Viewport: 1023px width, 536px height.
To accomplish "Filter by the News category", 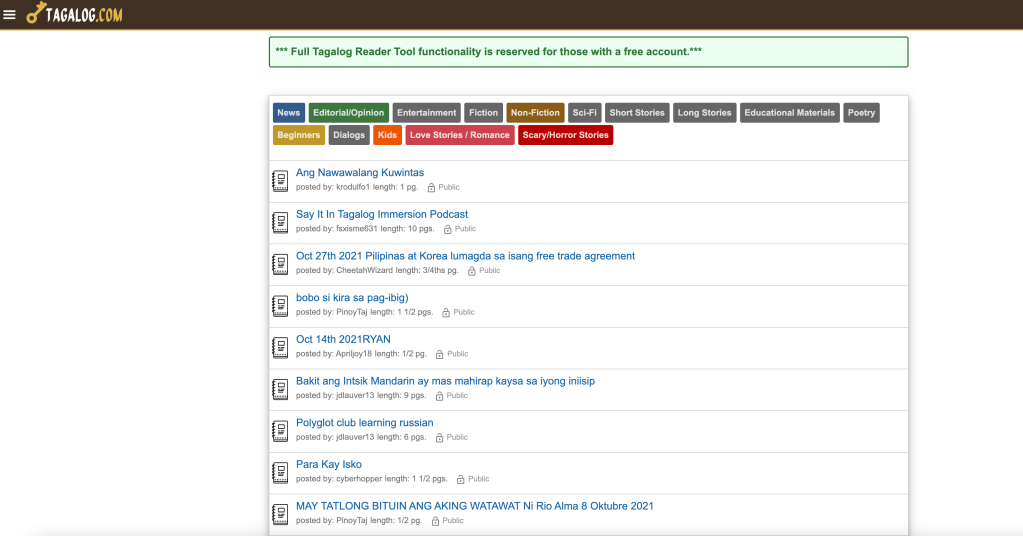I will pyautogui.click(x=289, y=113).
